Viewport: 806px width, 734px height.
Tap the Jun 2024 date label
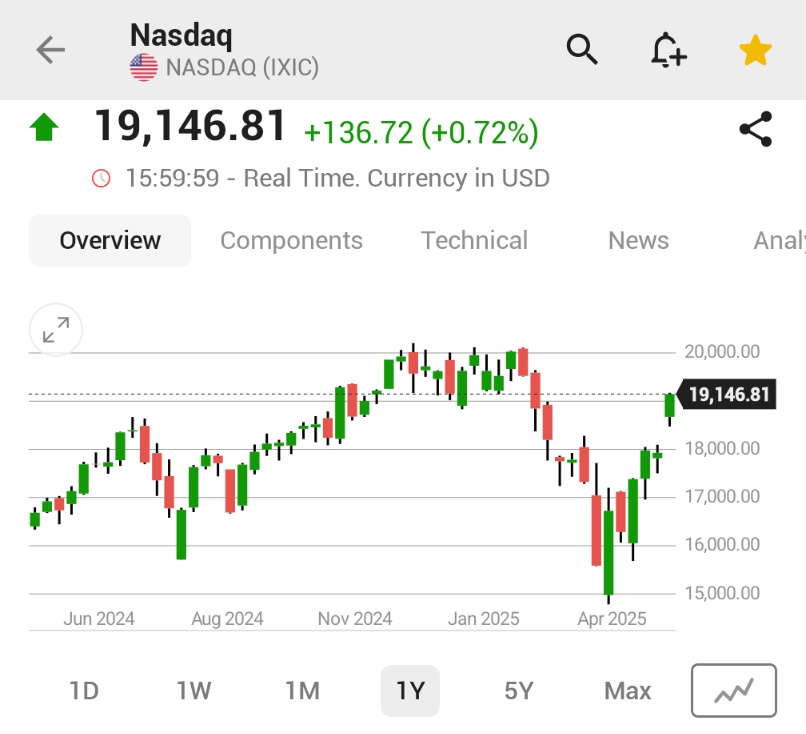pos(99,618)
